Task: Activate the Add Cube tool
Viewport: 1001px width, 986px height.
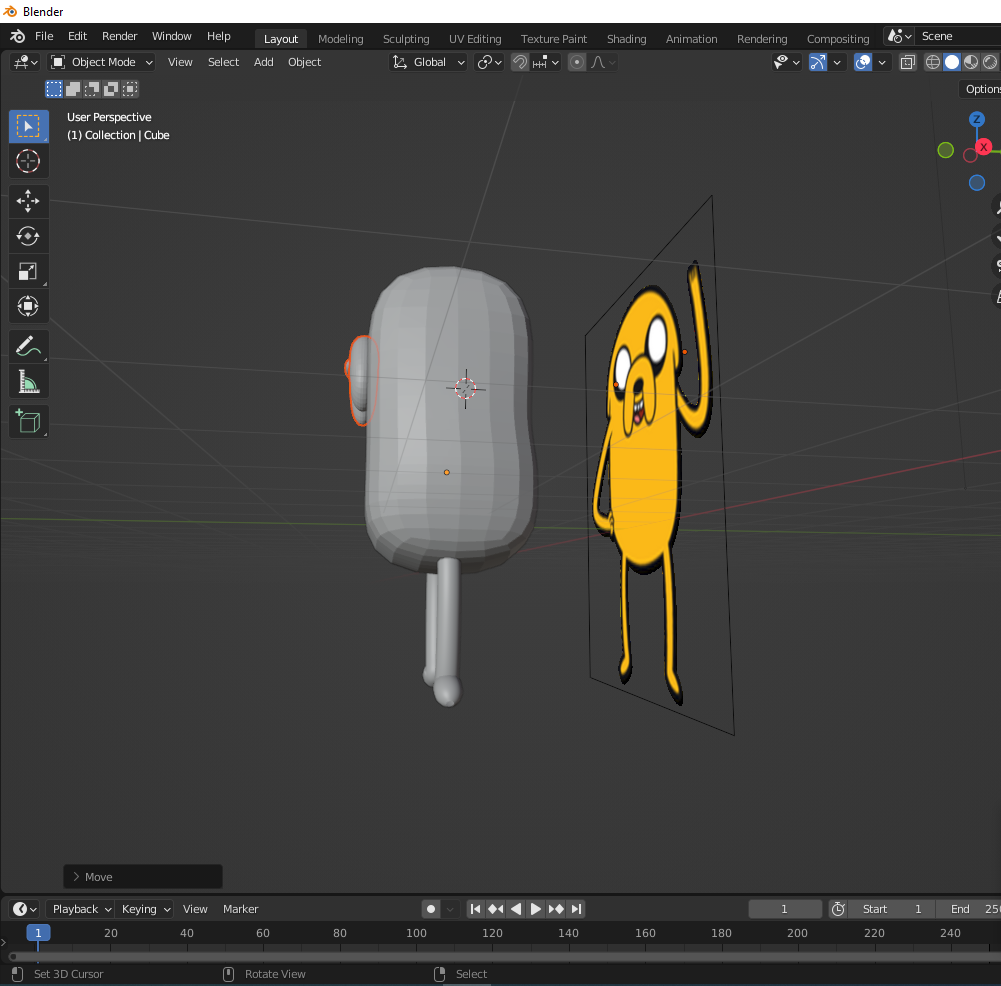Action: click(28, 421)
